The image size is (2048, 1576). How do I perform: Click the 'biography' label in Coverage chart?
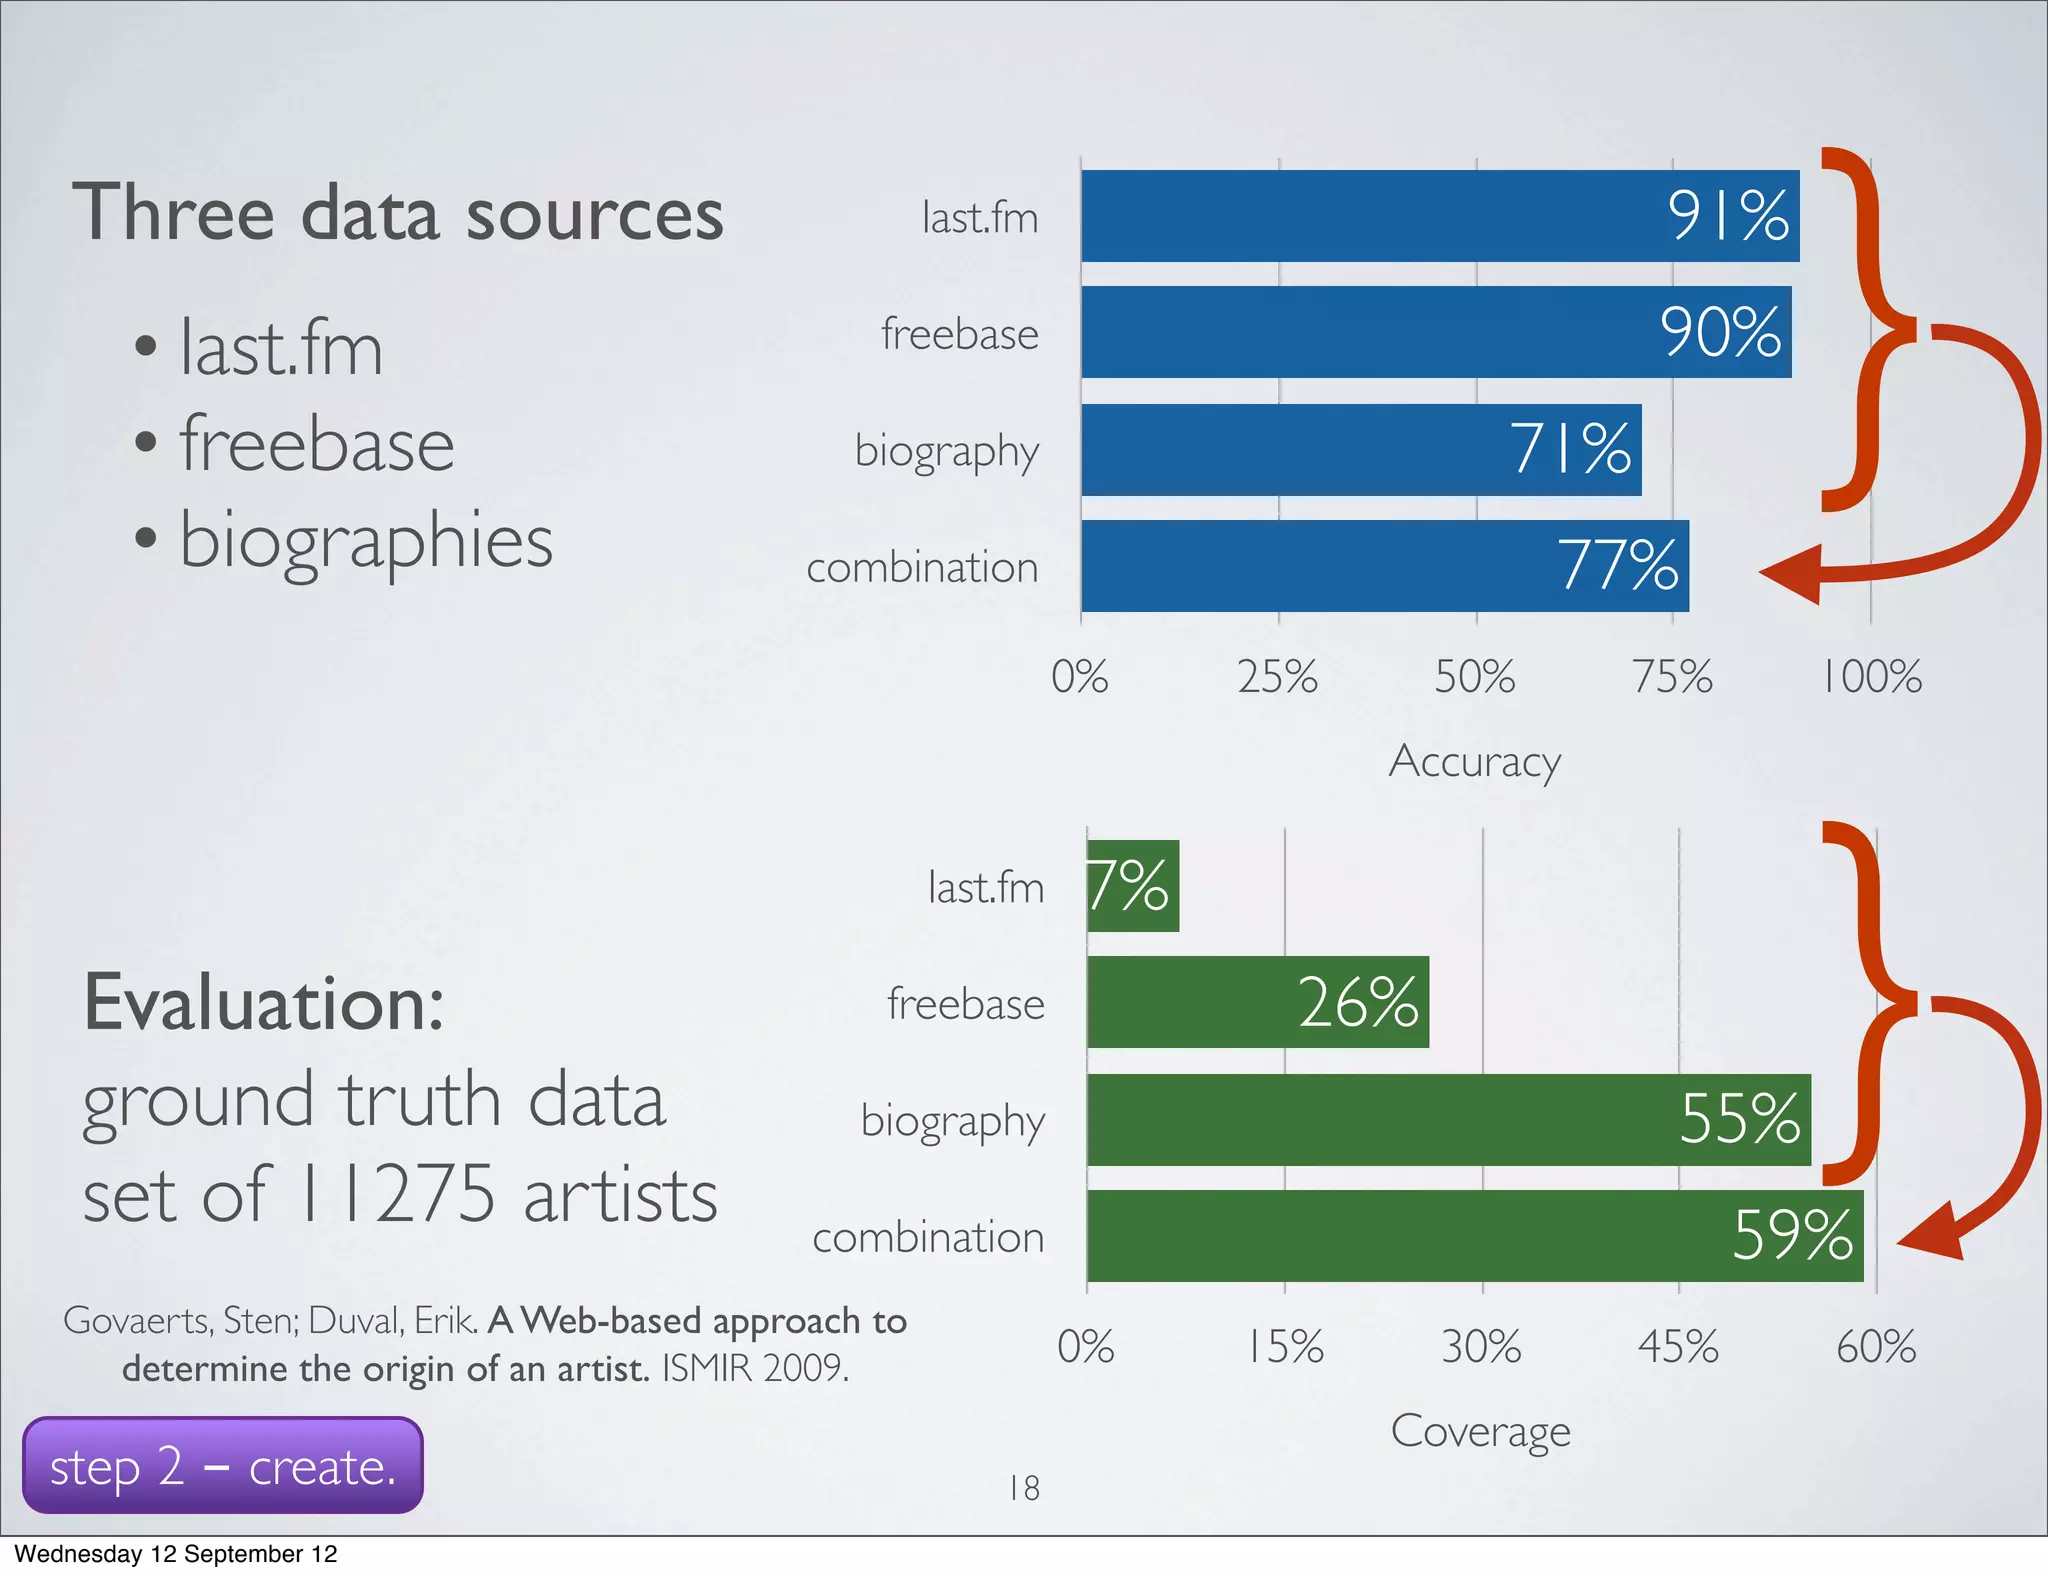point(953,1123)
